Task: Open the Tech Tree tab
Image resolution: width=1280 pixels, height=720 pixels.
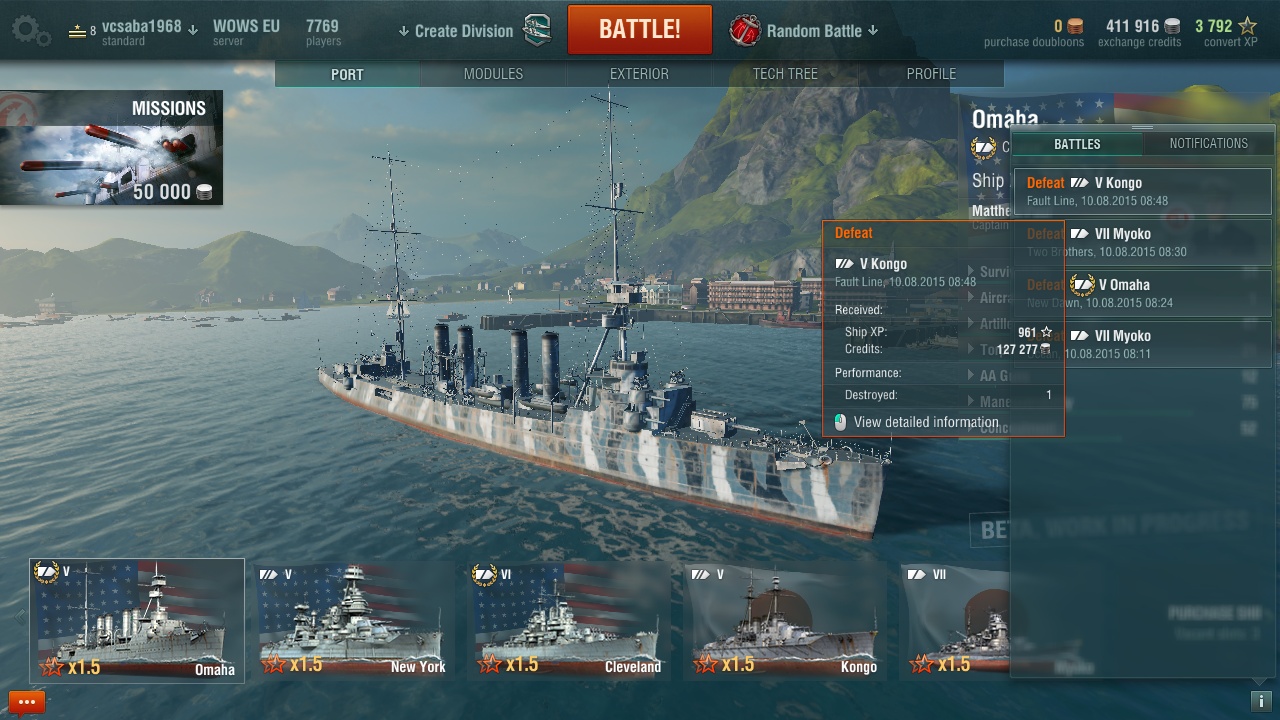Action: coord(785,74)
